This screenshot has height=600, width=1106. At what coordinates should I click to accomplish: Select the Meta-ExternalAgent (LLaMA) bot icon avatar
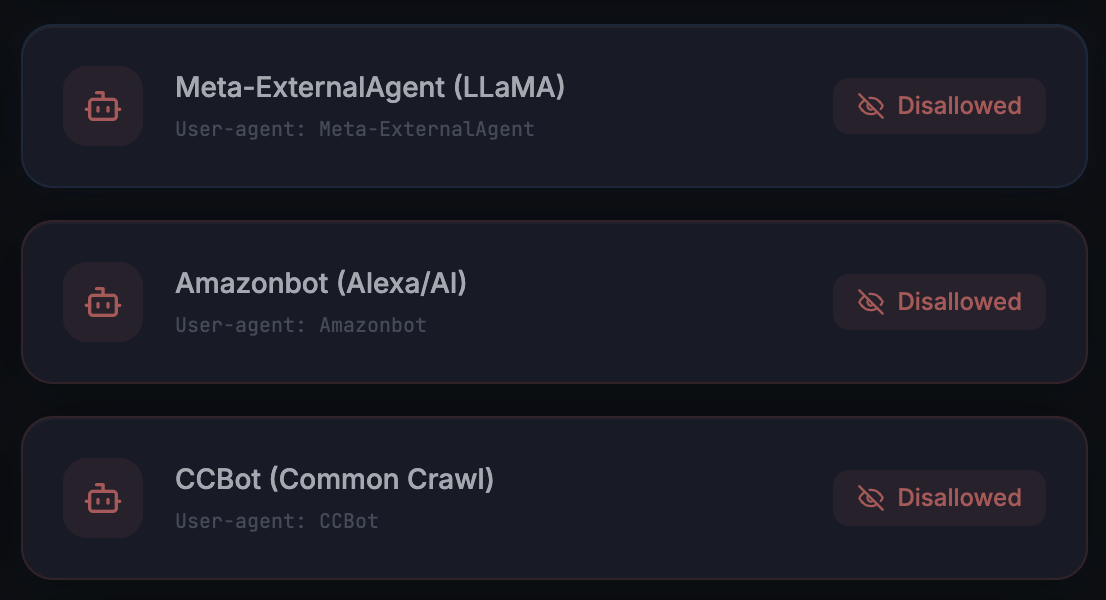(103, 106)
